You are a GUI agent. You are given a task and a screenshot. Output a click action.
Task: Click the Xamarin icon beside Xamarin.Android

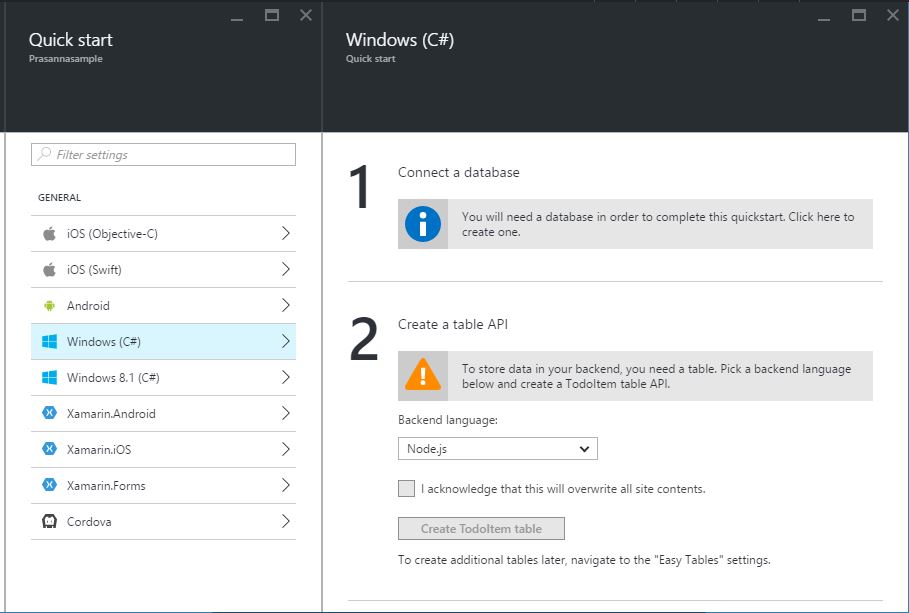point(49,414)
